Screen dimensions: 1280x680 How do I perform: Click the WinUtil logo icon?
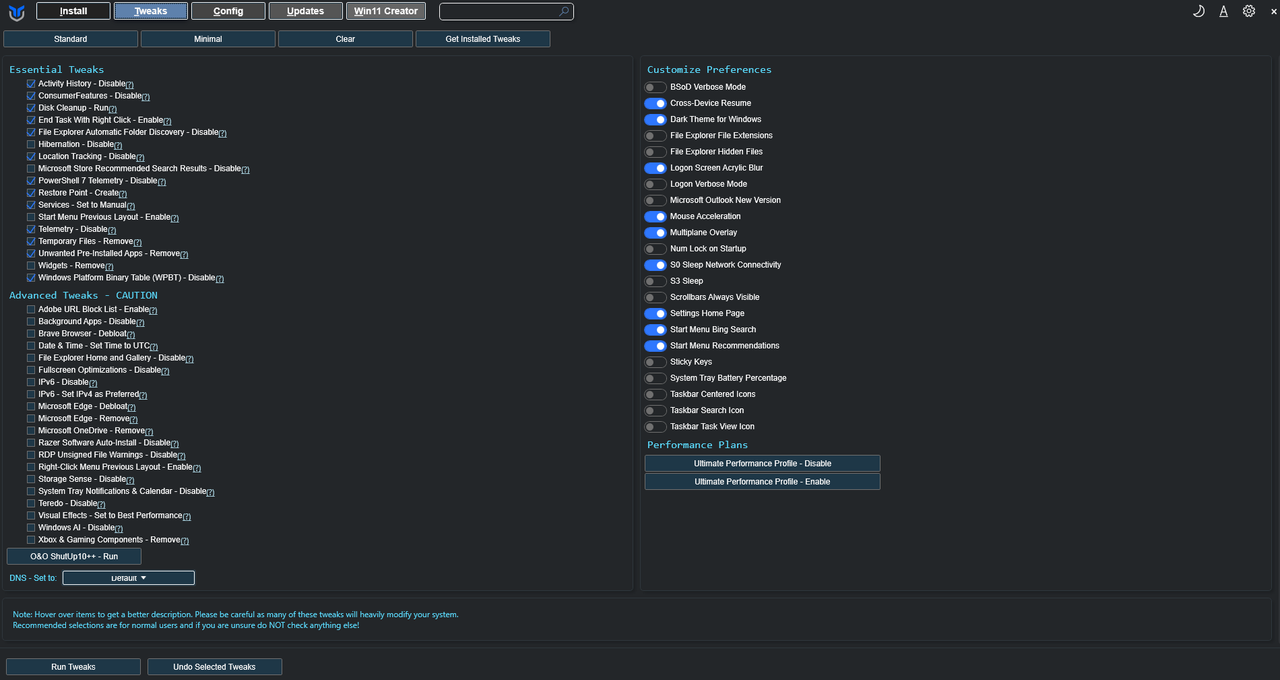pos(16,12)
